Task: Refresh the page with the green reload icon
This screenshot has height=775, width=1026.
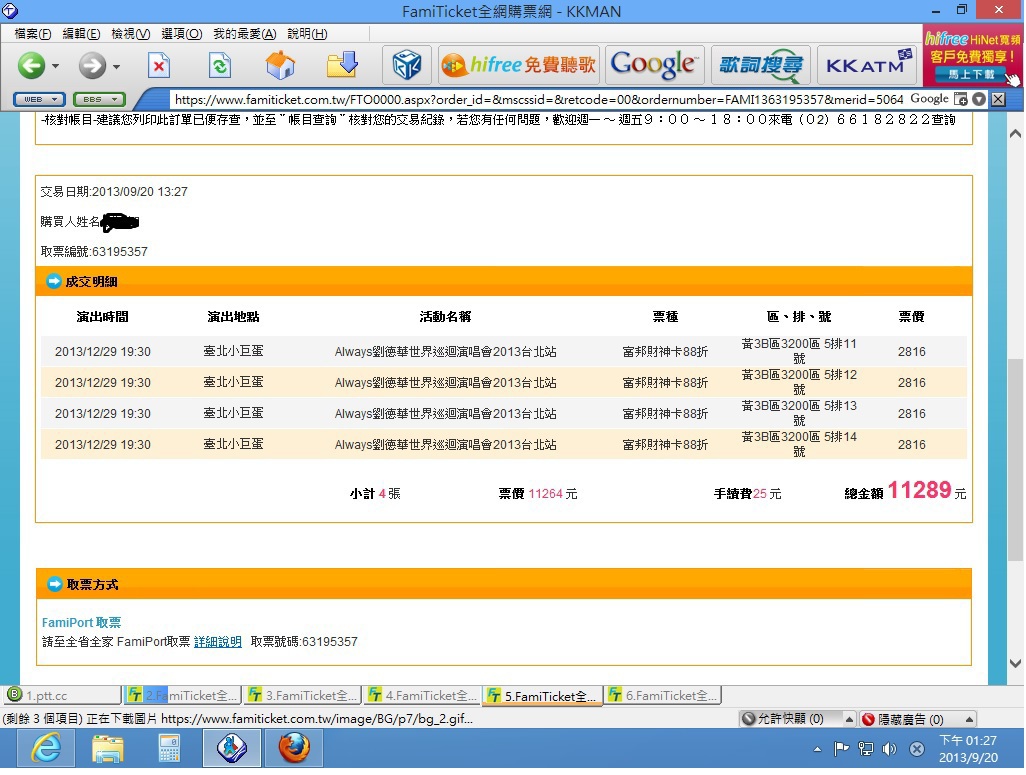Action: (220, 65)
